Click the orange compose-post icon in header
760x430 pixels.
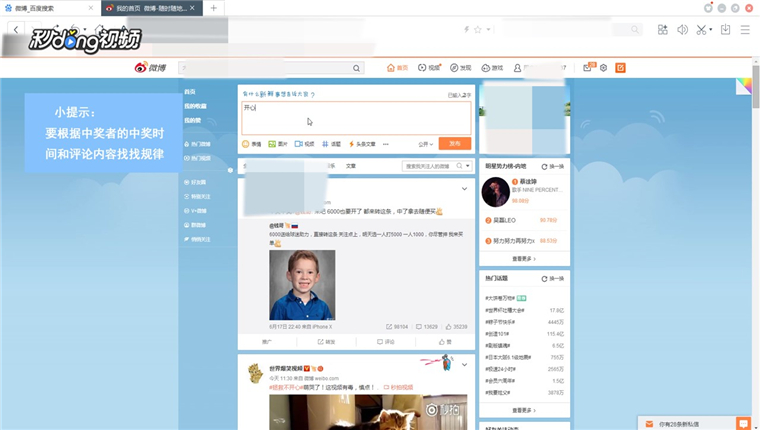pyautogui.click(x=620, y=68)
